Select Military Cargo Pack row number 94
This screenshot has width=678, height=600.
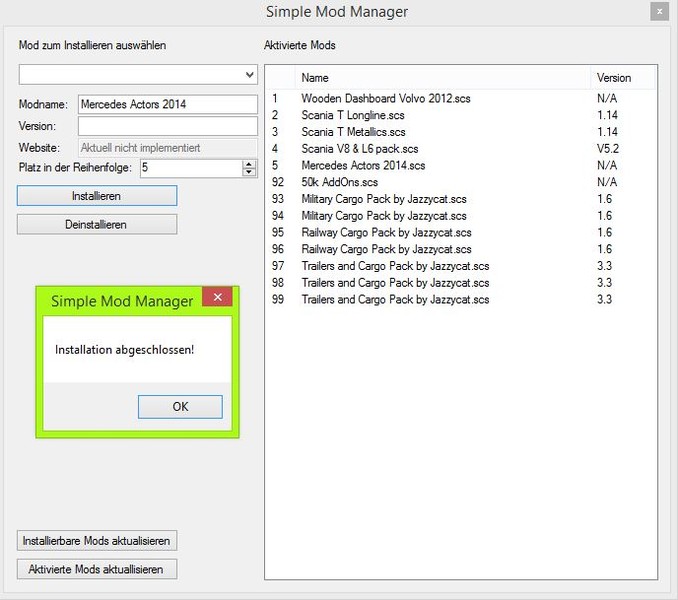coord(461,216)
